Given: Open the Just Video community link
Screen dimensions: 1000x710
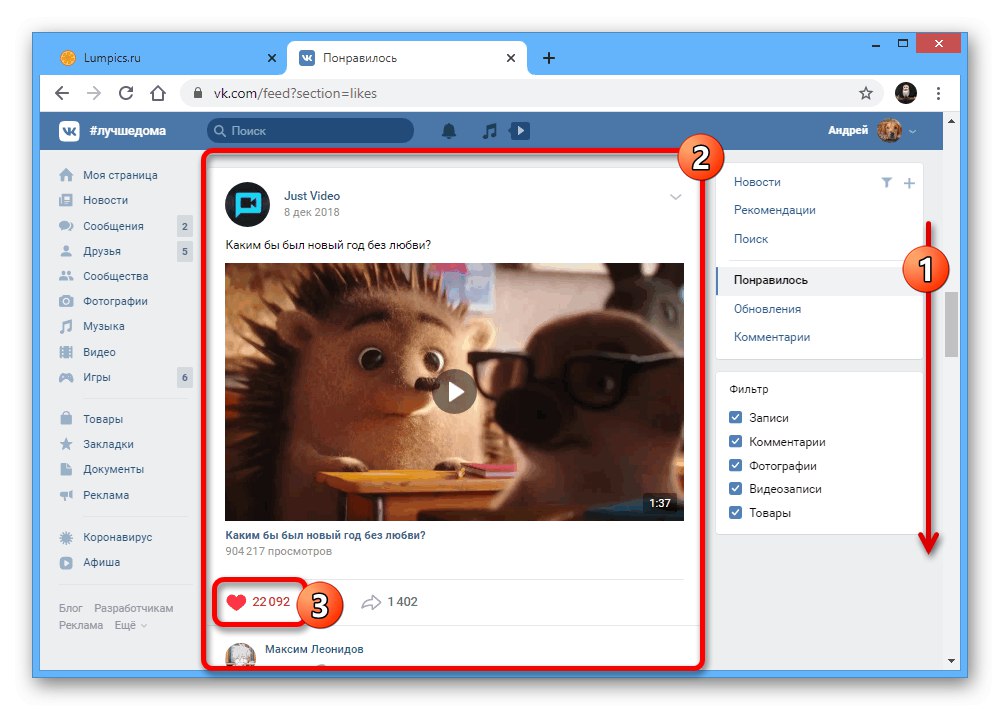Looking at the screenshot, I should point(312,196).
